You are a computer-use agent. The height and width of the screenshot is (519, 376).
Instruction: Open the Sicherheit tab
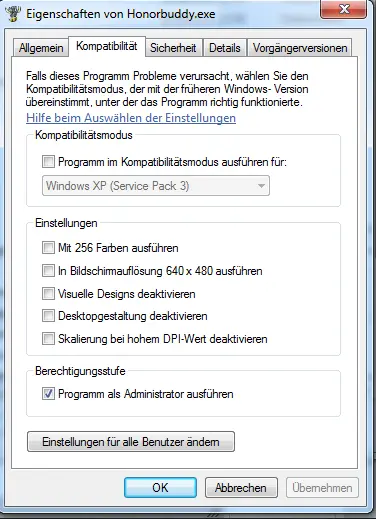click(x=173, y=48)
